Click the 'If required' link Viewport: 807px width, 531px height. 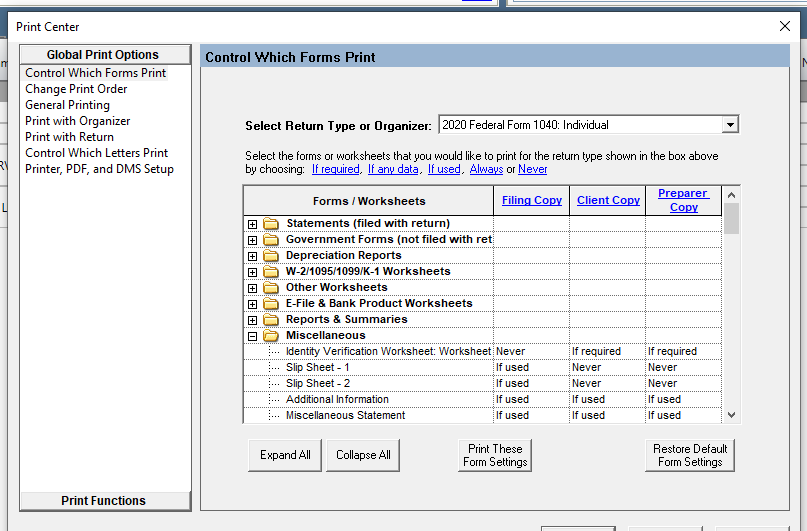(x=335, y=170)
